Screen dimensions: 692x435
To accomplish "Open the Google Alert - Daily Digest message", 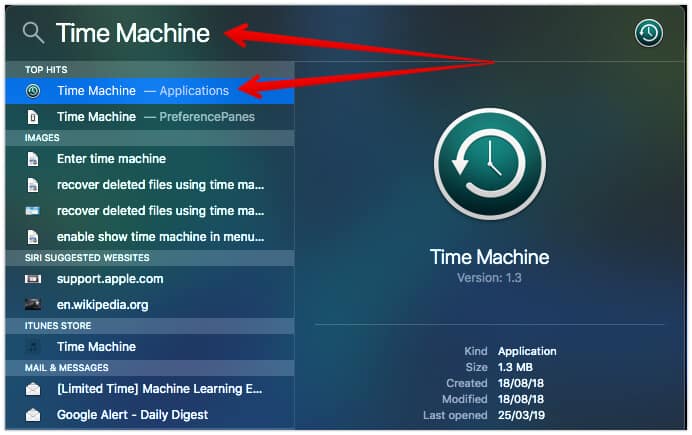I will (132, 415).
